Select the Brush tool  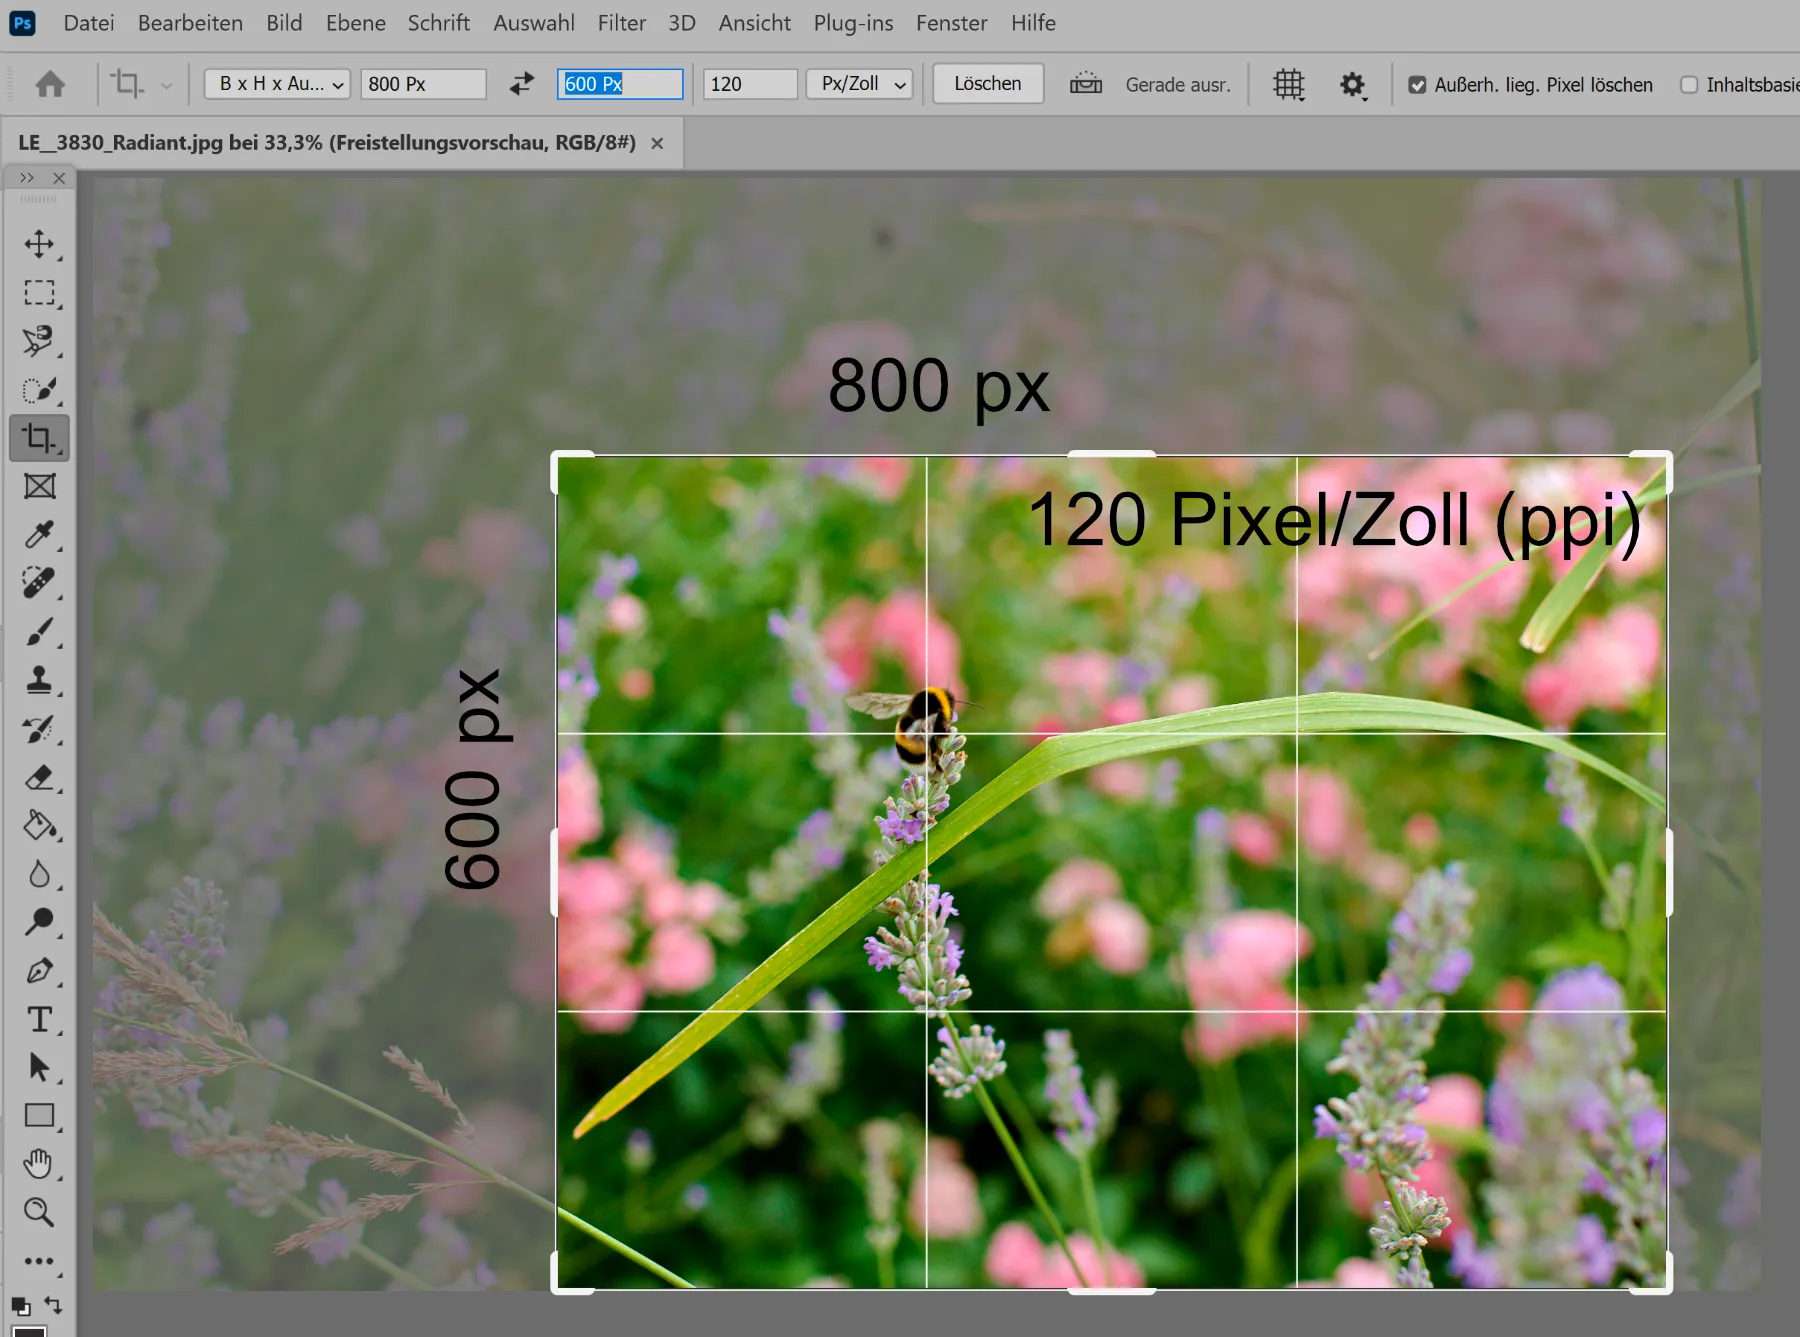point(39,632)
